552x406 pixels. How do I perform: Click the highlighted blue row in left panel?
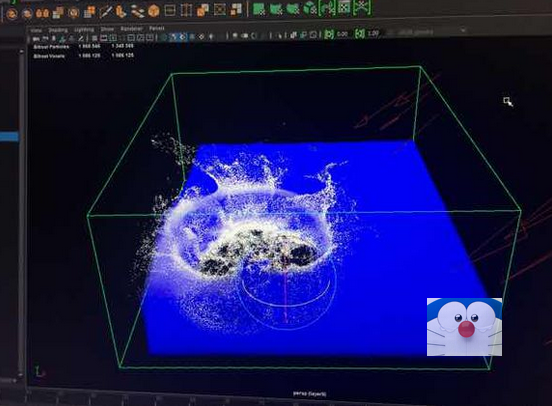9,137
